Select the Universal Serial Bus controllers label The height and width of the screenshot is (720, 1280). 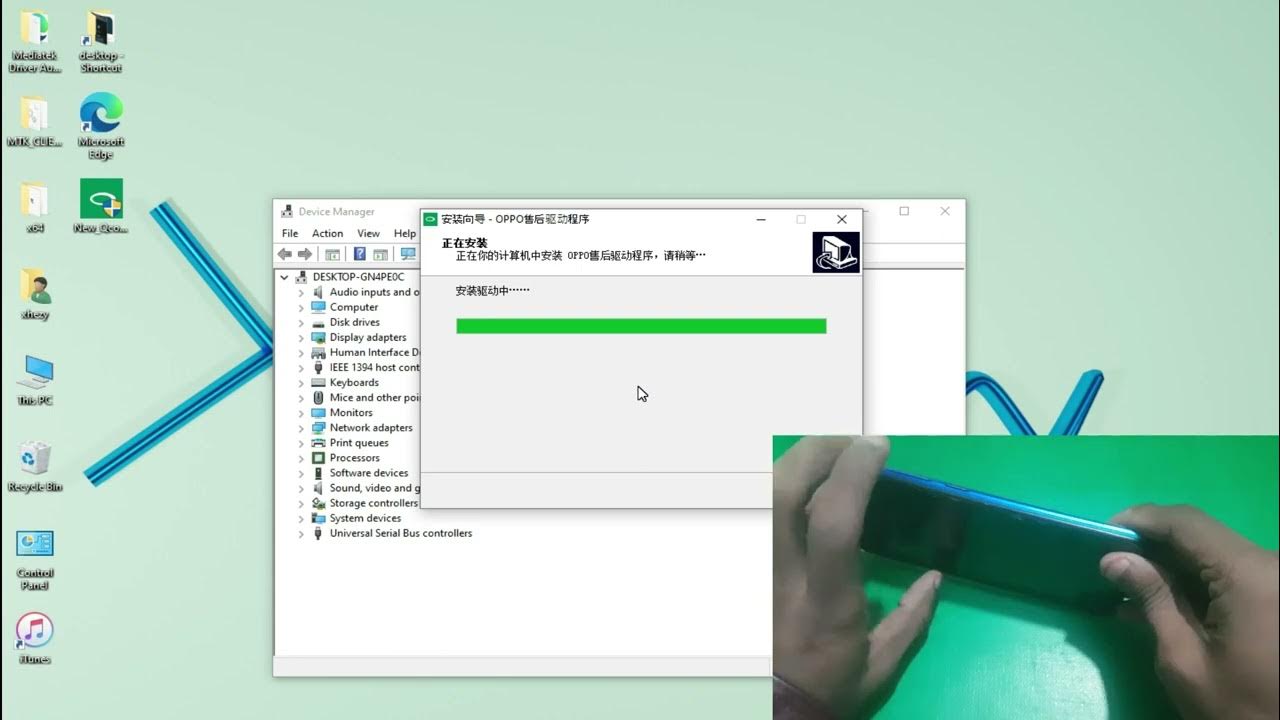(x=401, y=533)
